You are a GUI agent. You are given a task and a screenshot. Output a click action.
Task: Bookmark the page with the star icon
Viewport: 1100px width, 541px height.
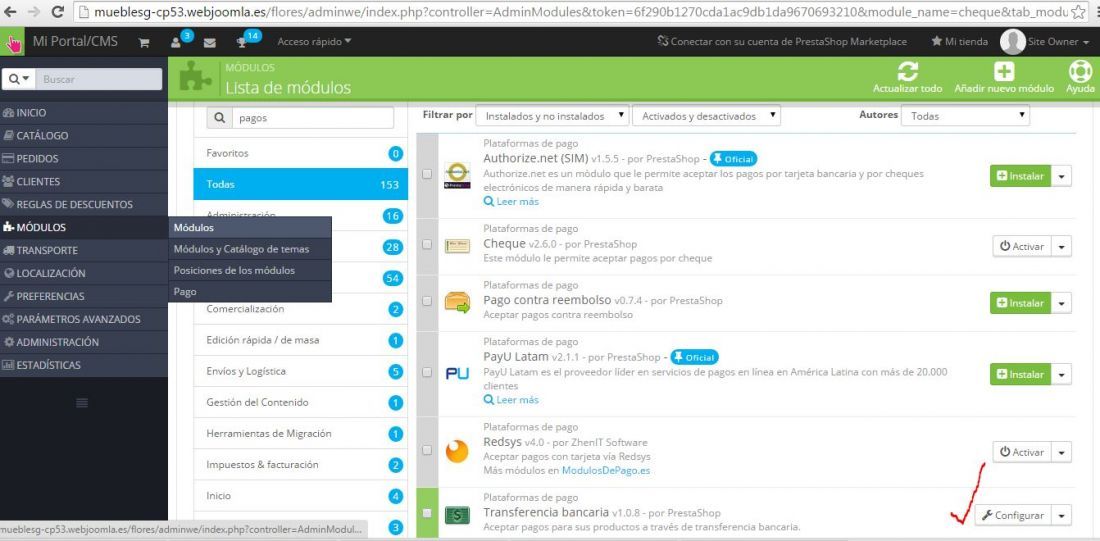(x=1078, y=12)
